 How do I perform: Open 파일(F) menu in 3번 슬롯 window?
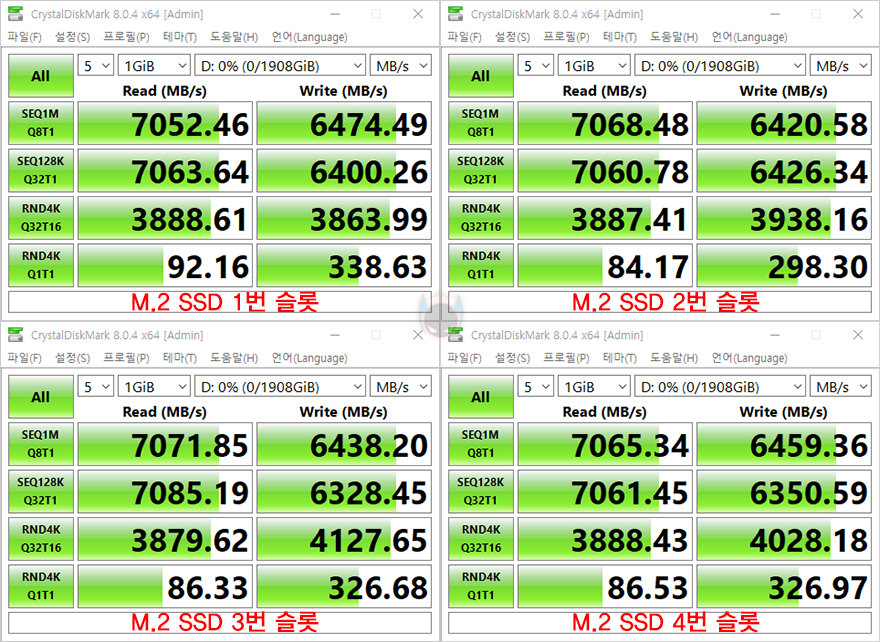pos(24,358)
